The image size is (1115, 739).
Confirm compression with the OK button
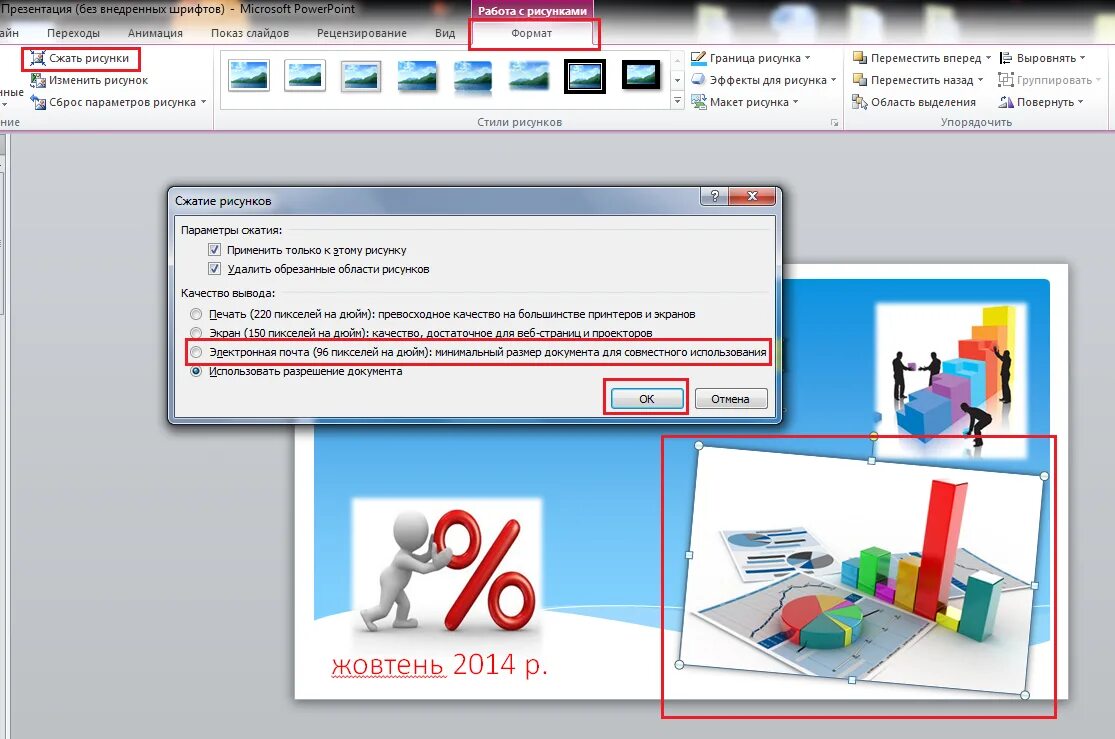(x=646, y=399)
